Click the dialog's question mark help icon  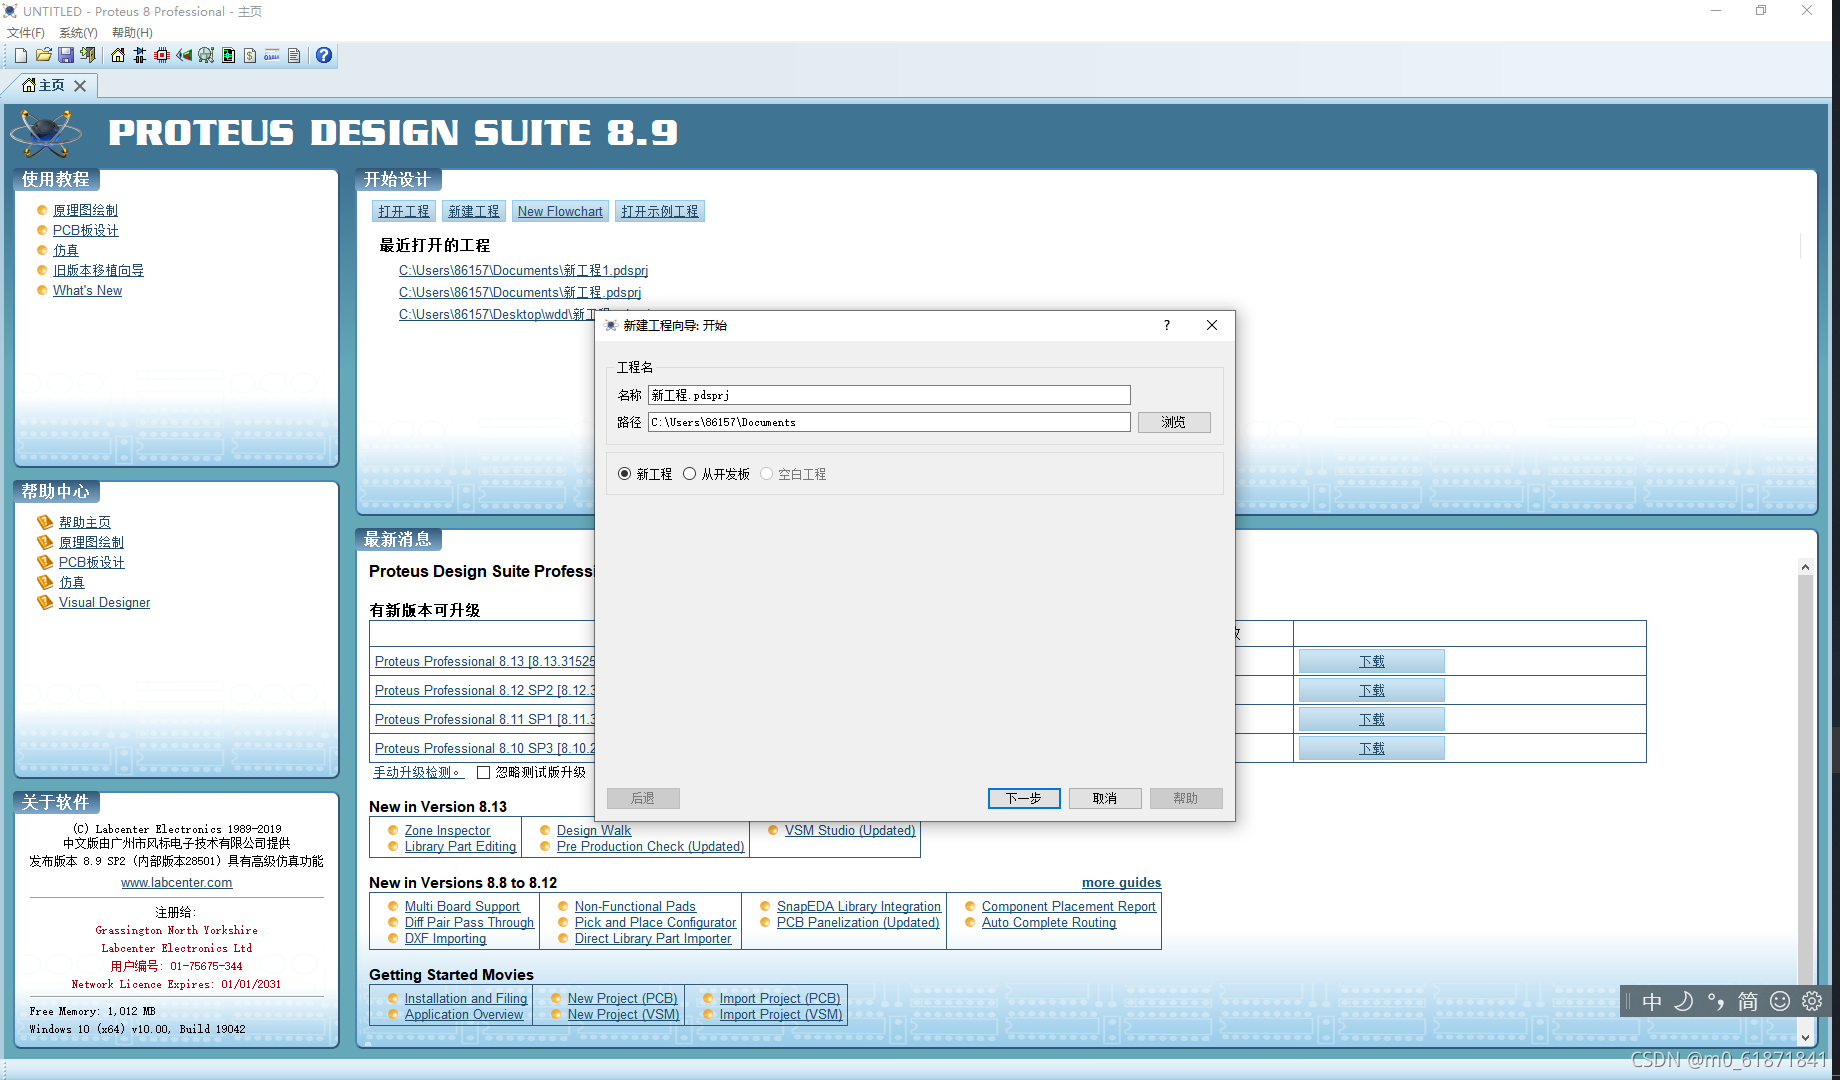pos(1166,325)
